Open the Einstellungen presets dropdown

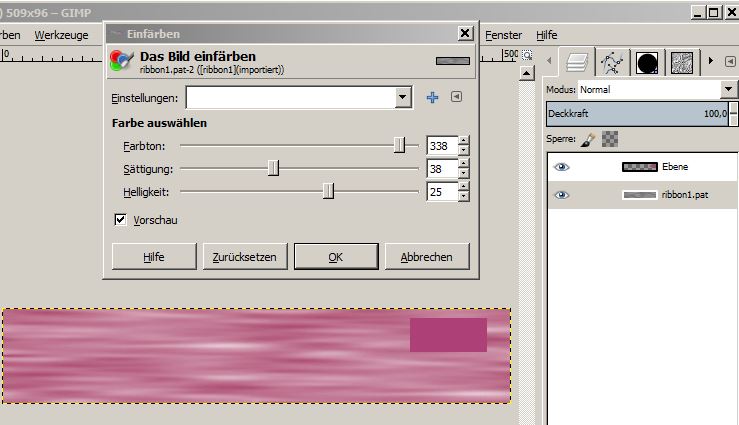pyautogui.click(x=402, y=98)
